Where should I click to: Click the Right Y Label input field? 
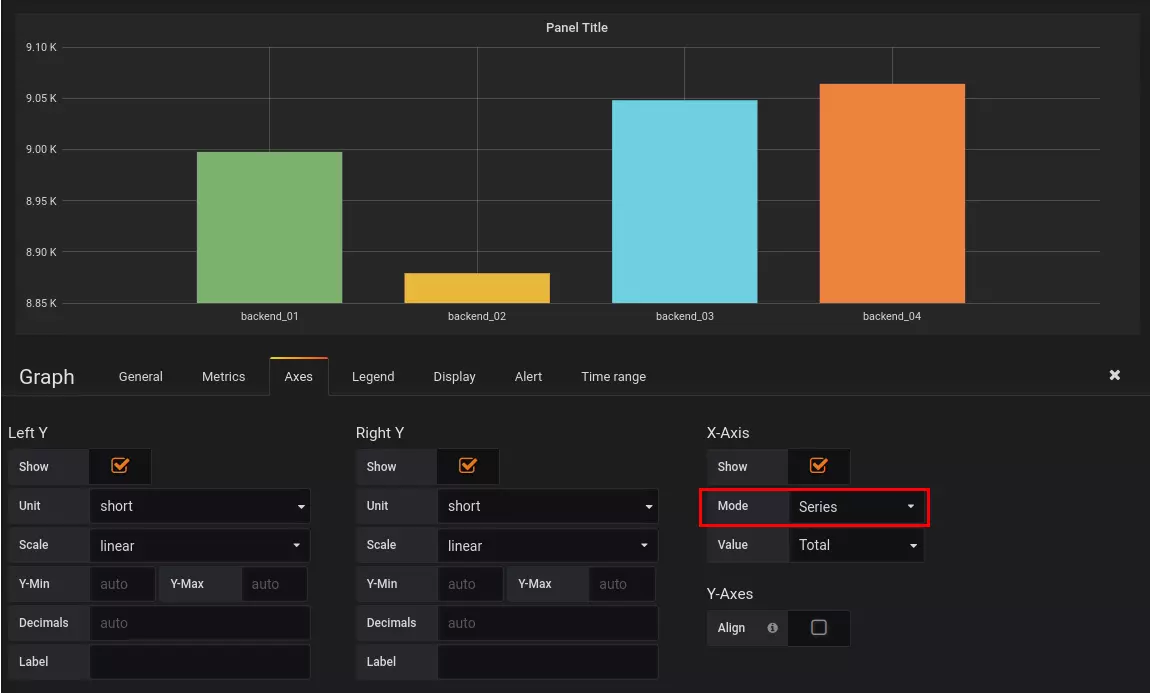pos(548,661)
